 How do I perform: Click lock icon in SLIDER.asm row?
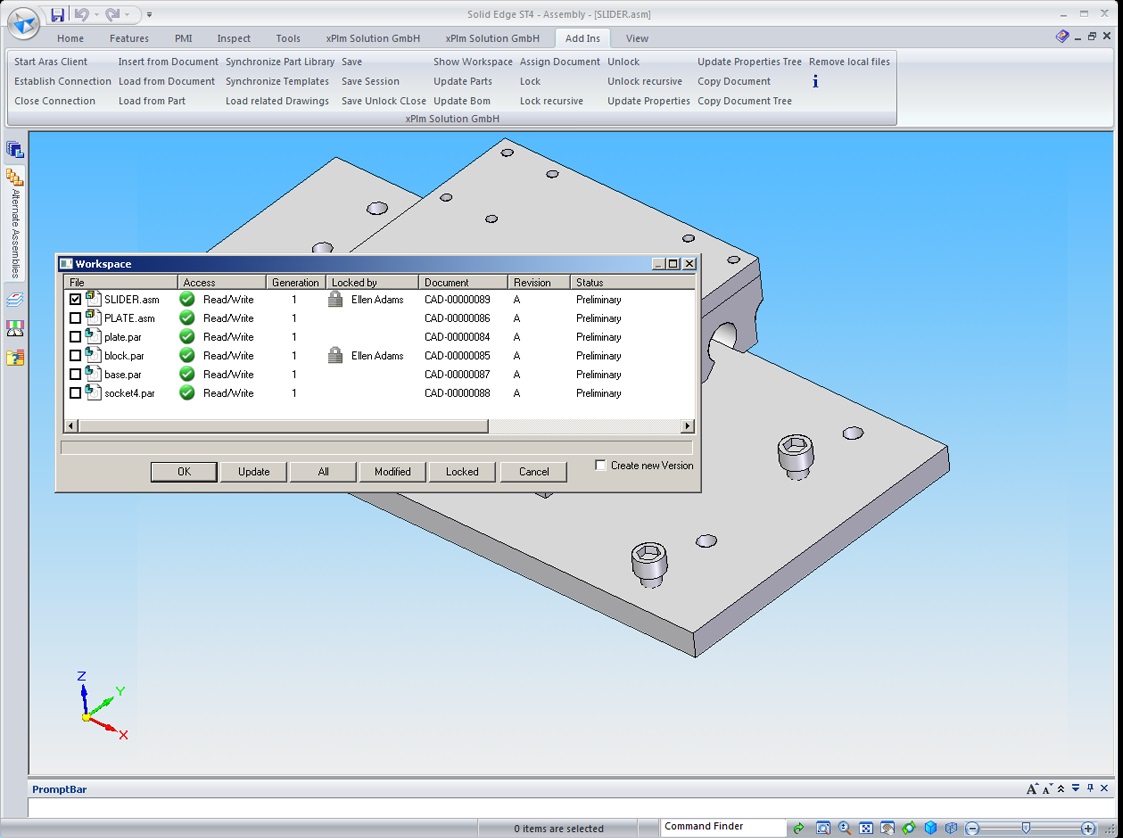tap(335, 299)
